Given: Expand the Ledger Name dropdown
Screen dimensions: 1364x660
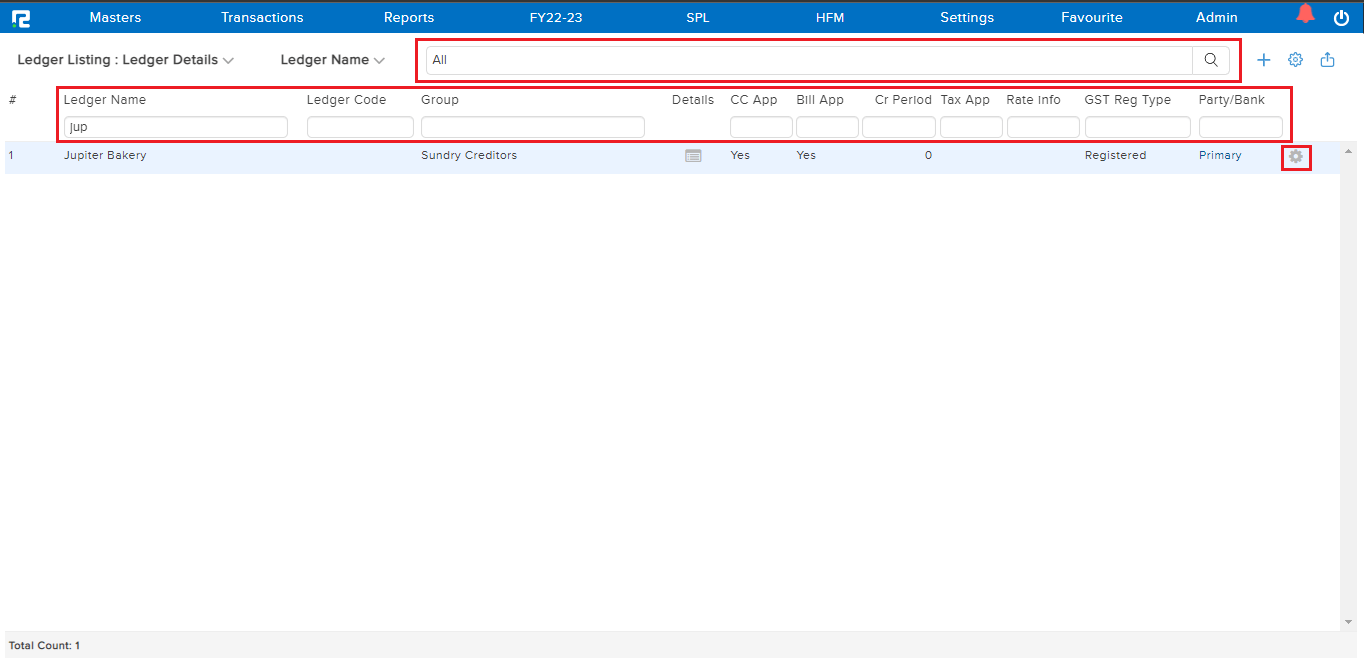Looking at the screenshot, I should pyautogui.click(x=332, y=60).
